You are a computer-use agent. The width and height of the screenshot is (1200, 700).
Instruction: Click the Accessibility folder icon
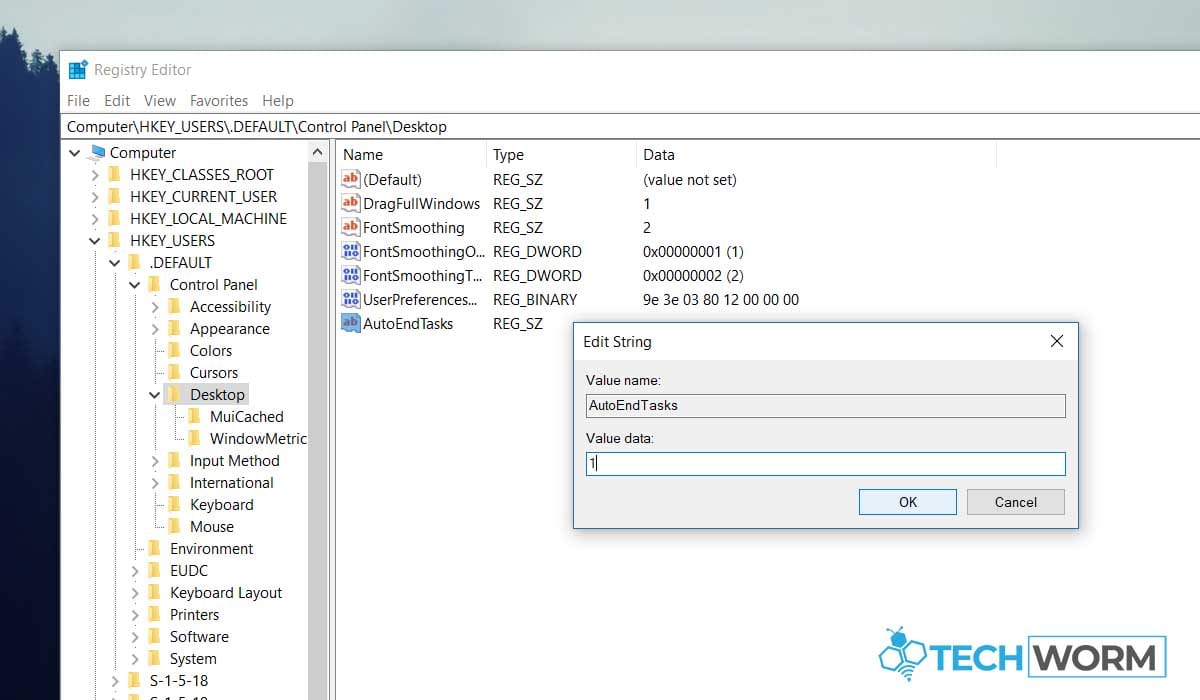tap(174, 307)
